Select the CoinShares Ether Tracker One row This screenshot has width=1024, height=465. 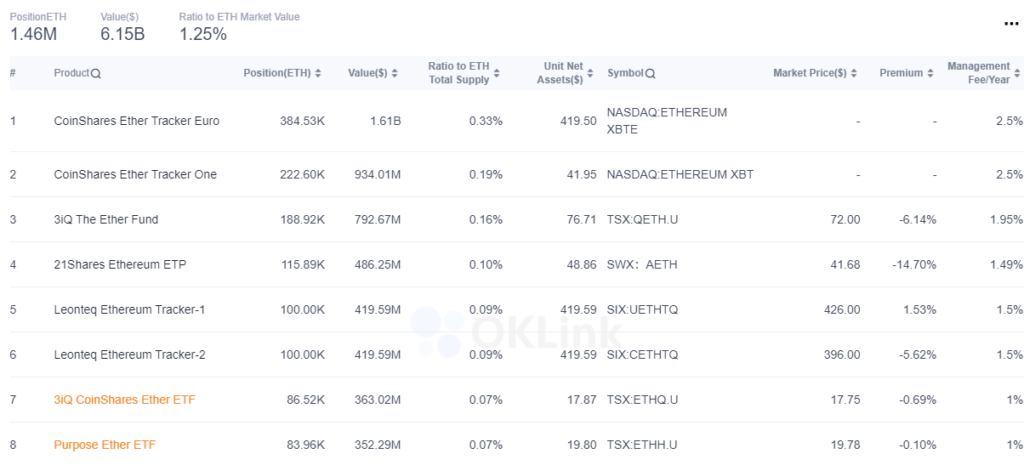point(512,174)
